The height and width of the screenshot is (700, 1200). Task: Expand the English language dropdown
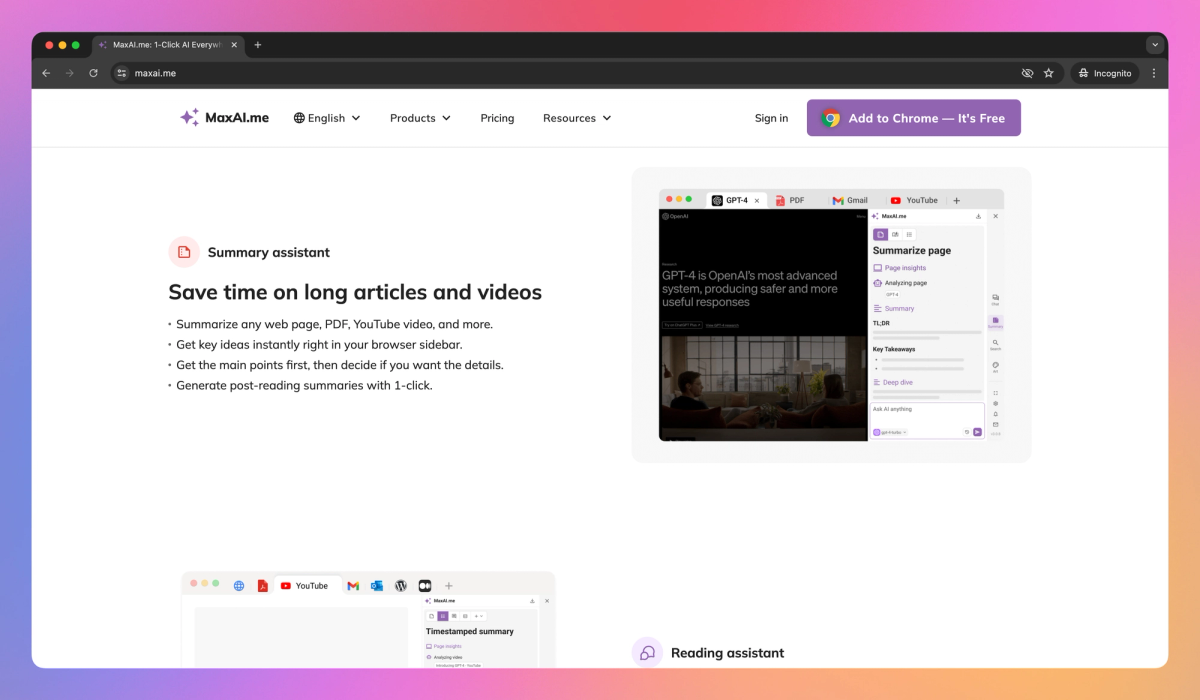click(x=327, y=118)
